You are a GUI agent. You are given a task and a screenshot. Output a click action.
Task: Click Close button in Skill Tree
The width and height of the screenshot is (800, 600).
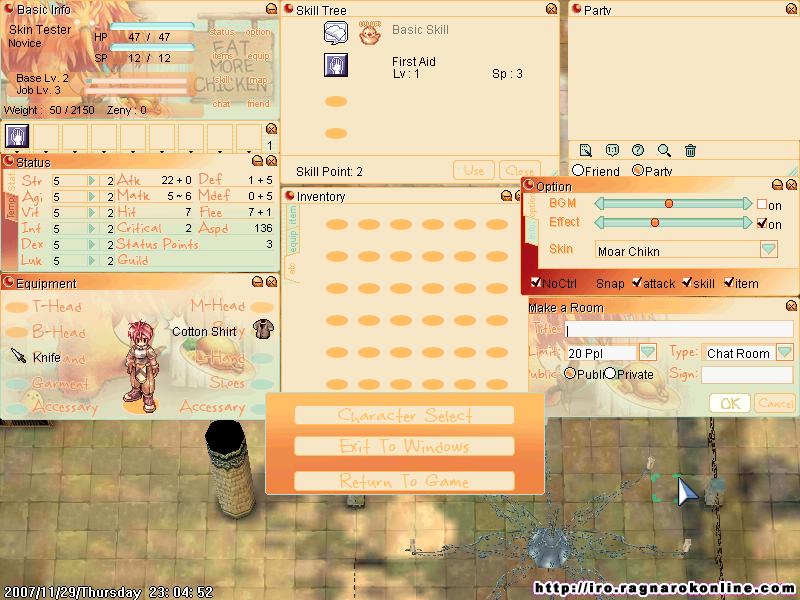520,170
